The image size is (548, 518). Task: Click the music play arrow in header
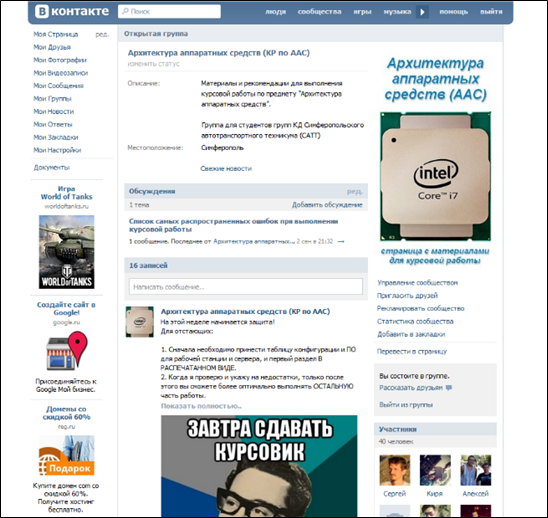[422, 12]
